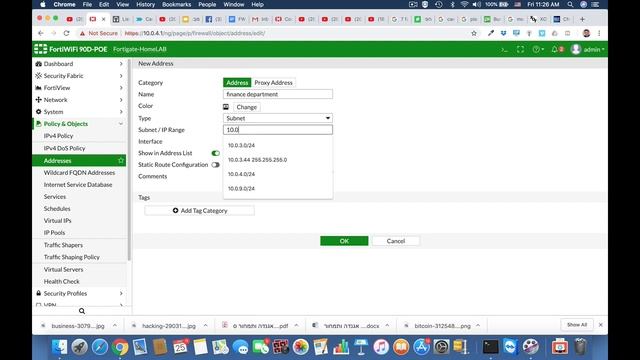
Task: Open Trash icon in dock
Action: click(580, 347)
